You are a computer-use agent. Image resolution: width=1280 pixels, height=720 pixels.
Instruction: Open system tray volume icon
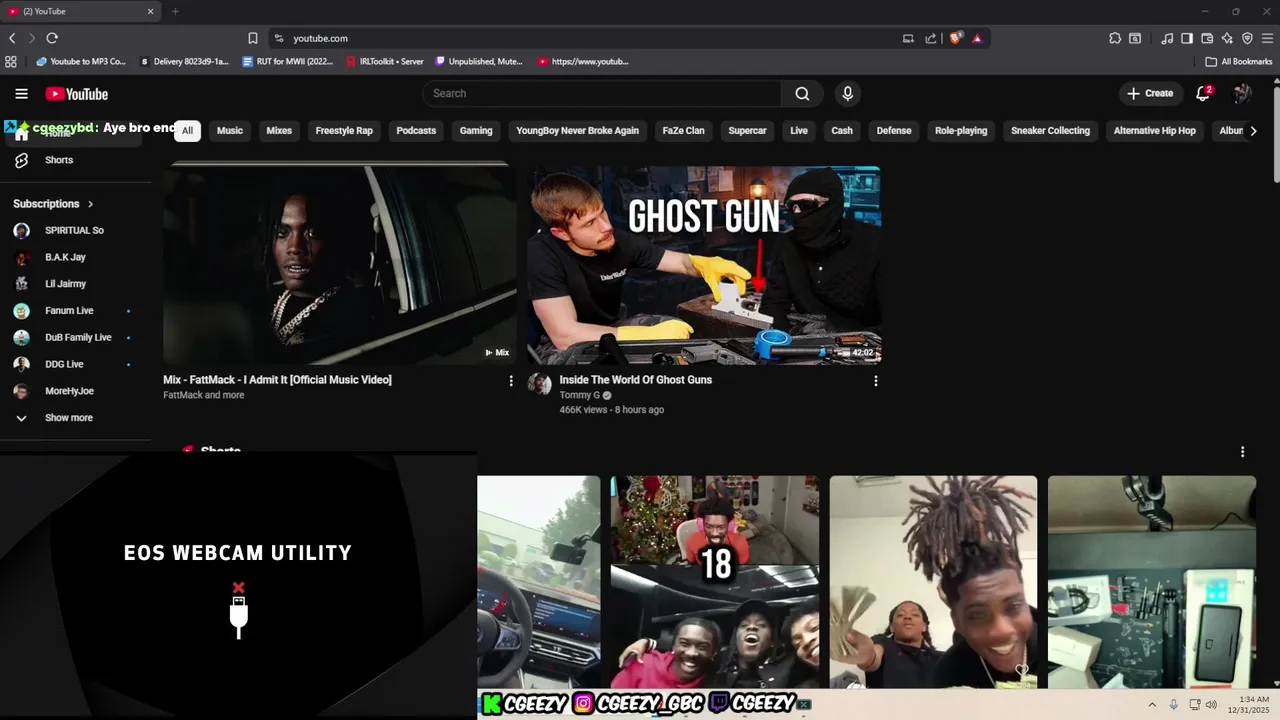pyautogui.click(x=1211, y=704)
